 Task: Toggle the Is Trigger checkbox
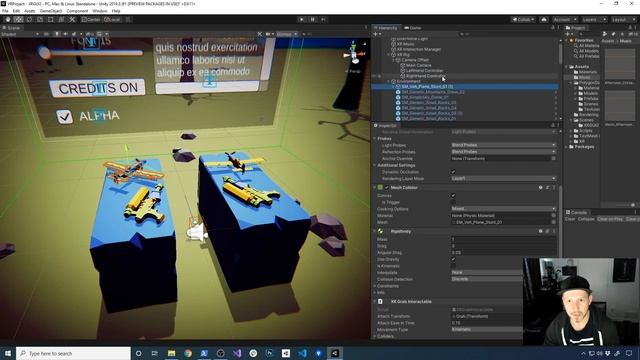coord(453,202)
